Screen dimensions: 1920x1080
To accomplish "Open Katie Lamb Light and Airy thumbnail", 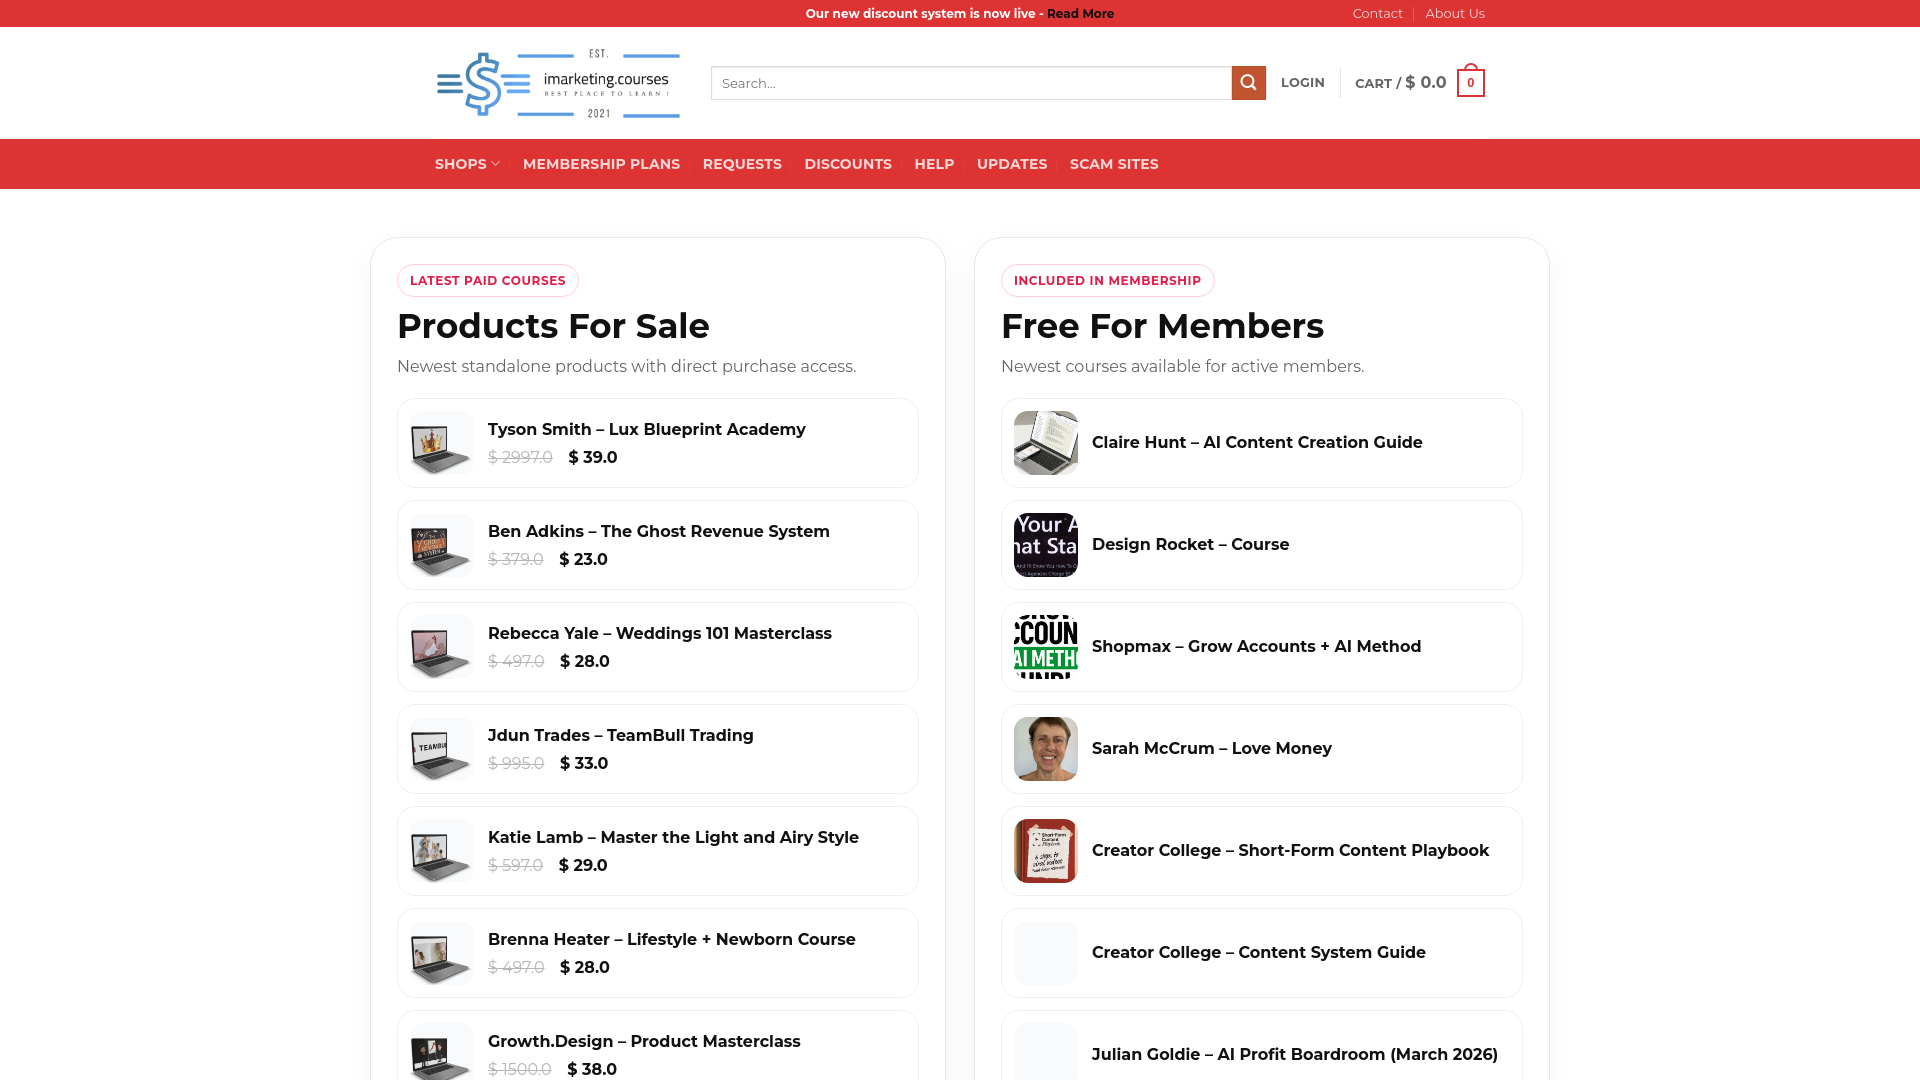I will coord(442,851).
